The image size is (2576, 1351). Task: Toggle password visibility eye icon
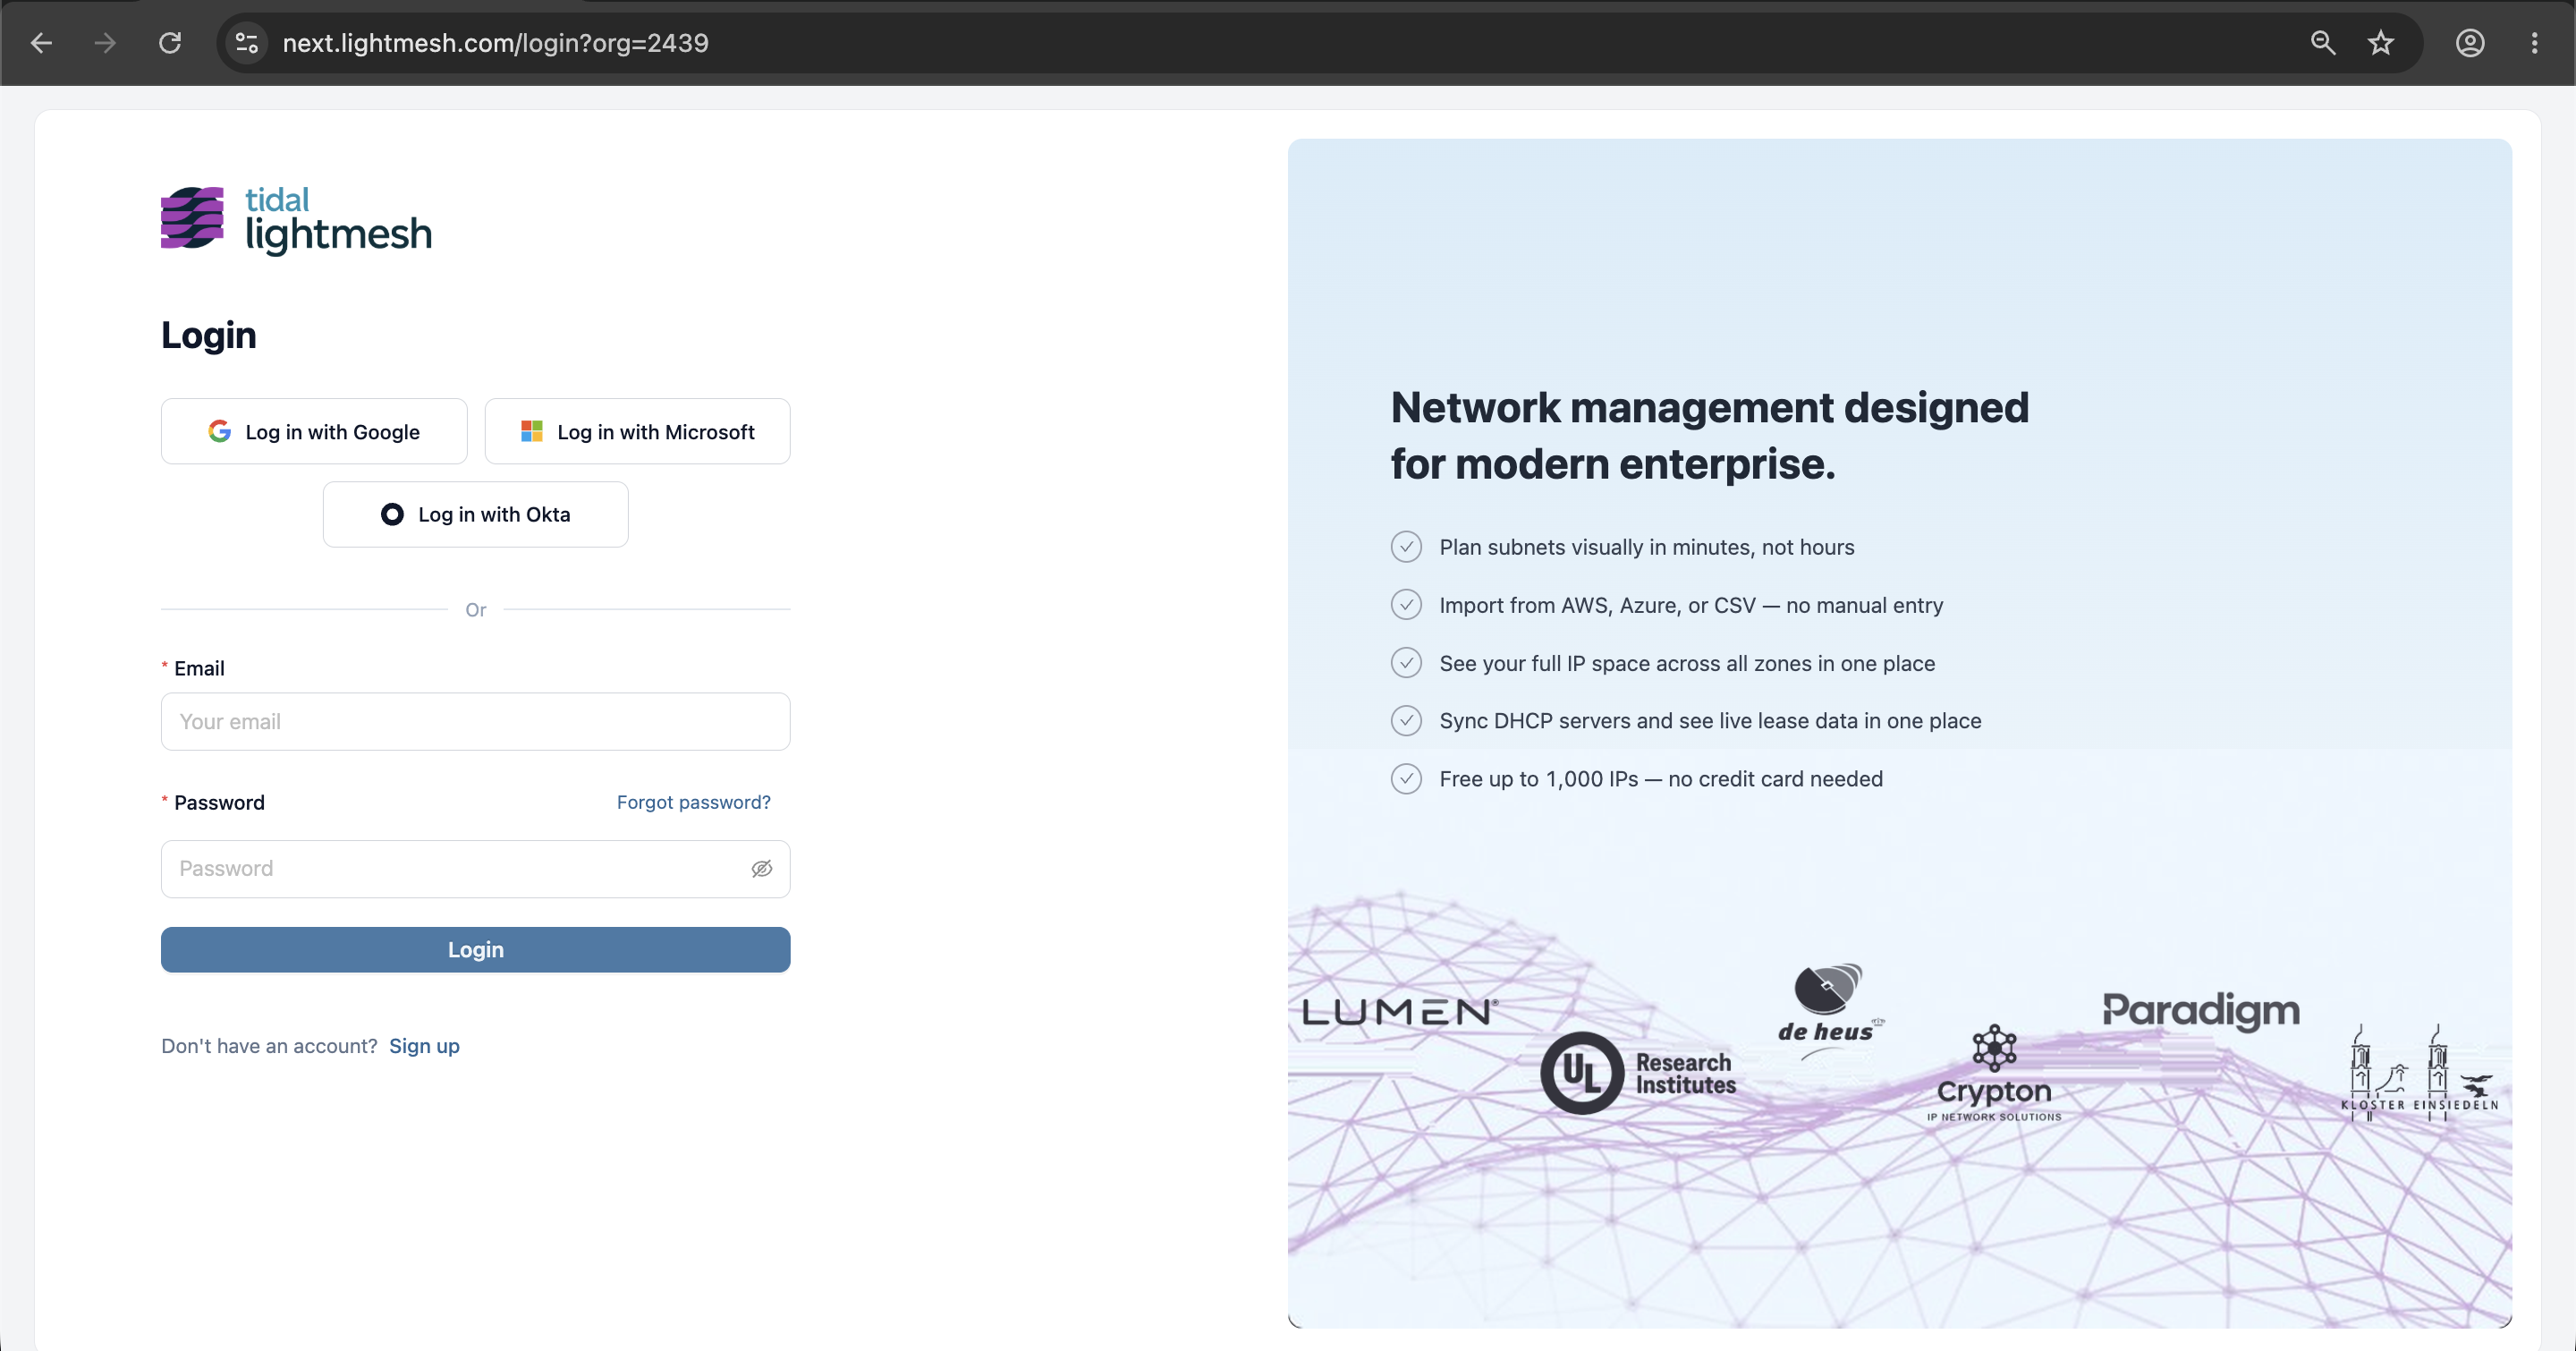(762, 869)
